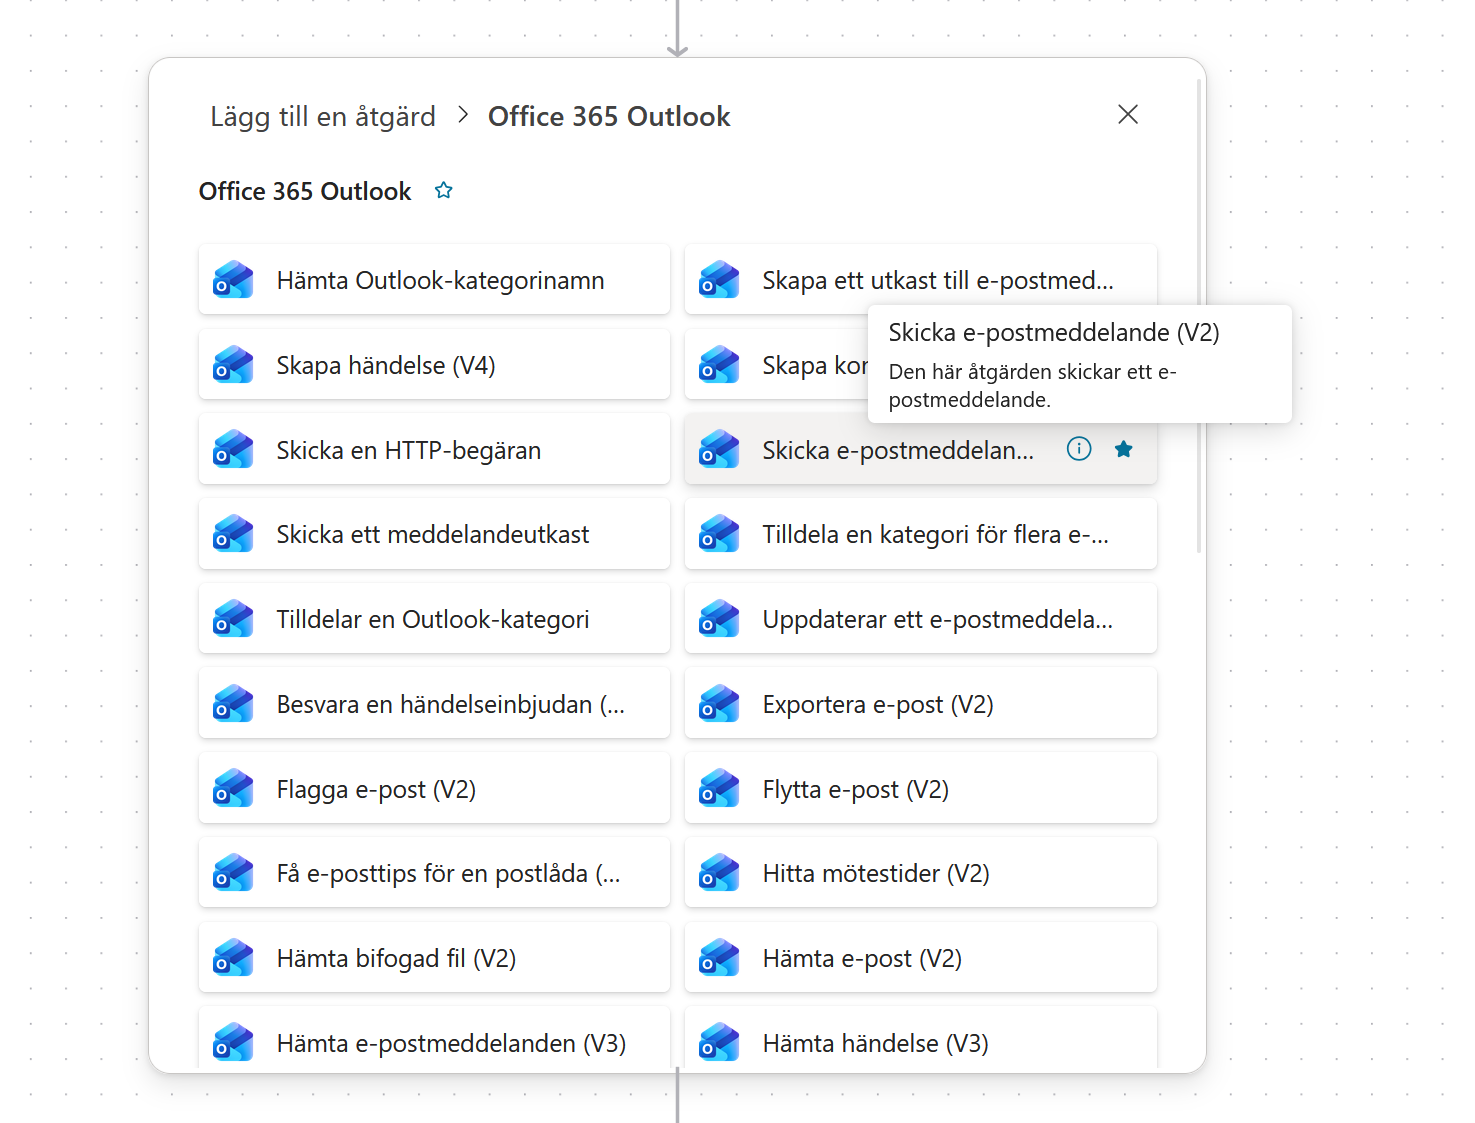Choose Besvara en händelseinbjudan action
This screenshot has height=1123, width=1475.
[434, 704]
